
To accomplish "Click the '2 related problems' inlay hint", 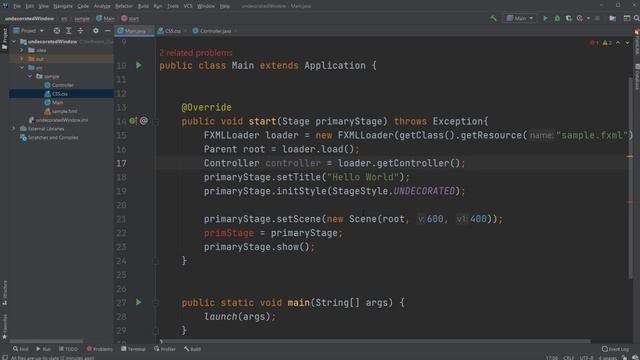I will click(x=196, y=53).
